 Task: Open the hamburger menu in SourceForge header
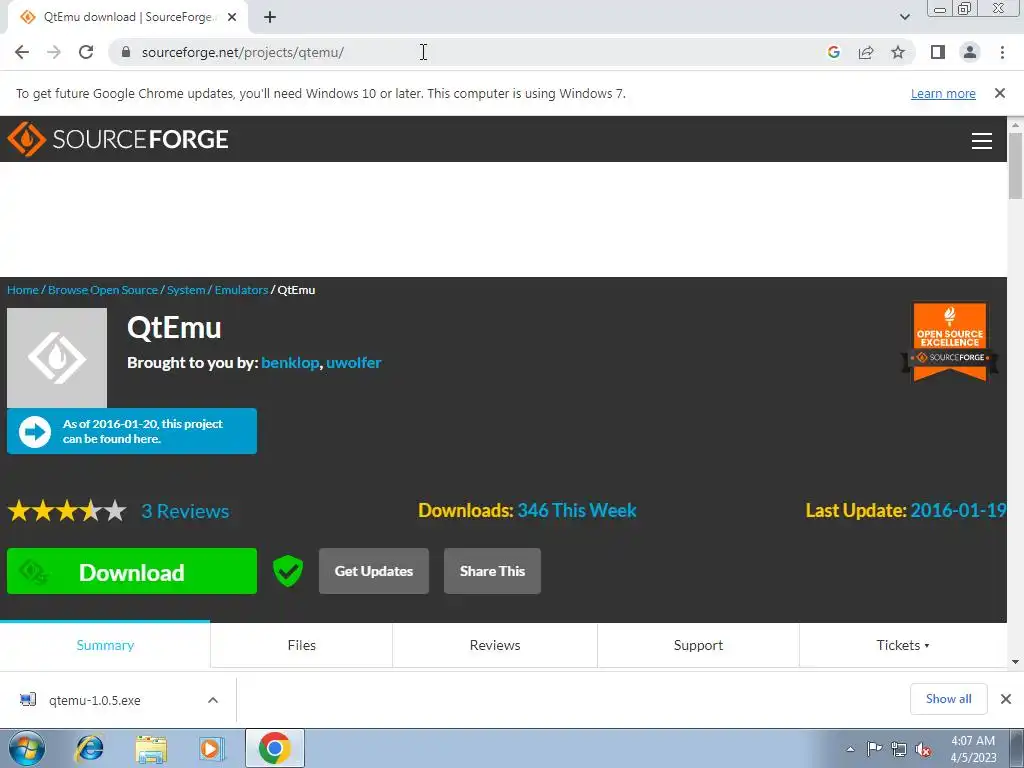982,140
